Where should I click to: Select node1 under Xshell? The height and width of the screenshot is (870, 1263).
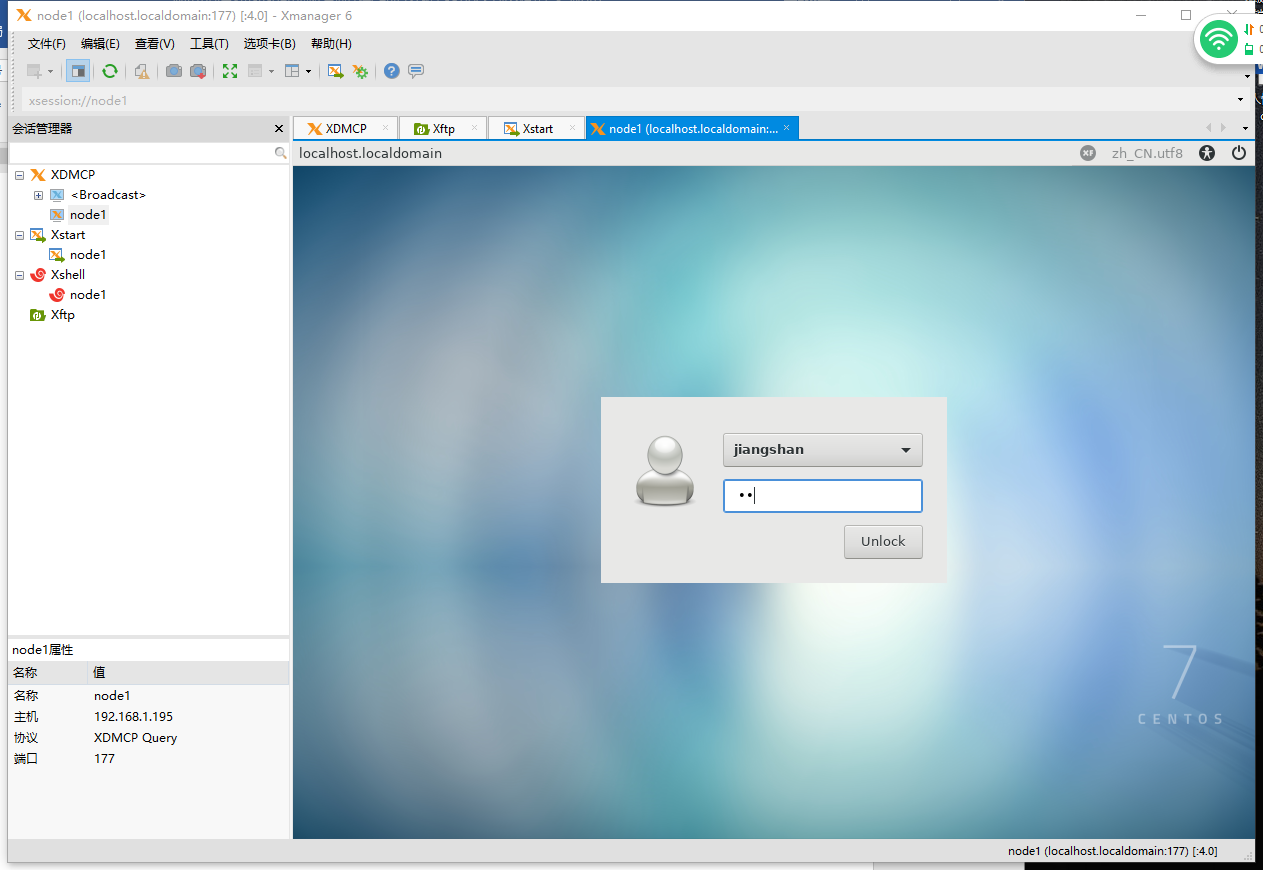pos(88,295)
